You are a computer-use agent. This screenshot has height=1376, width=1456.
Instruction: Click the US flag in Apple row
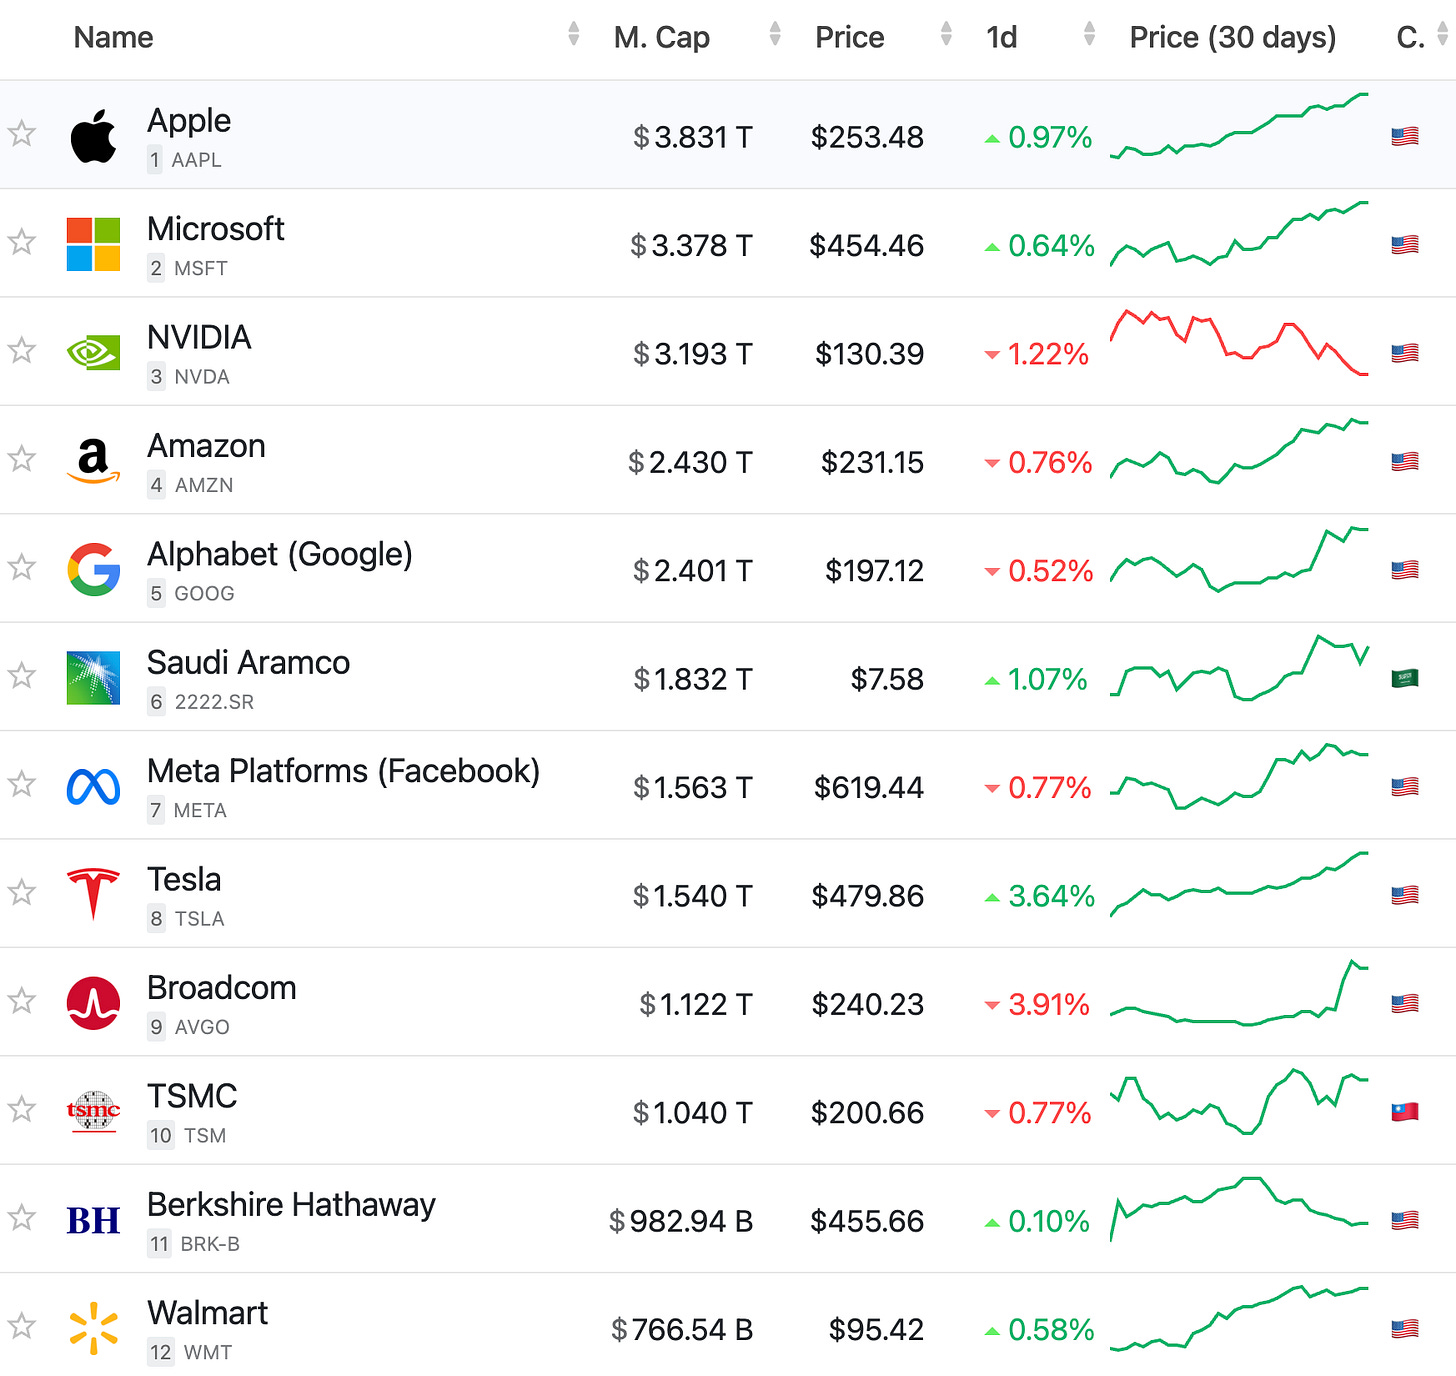1405,136
